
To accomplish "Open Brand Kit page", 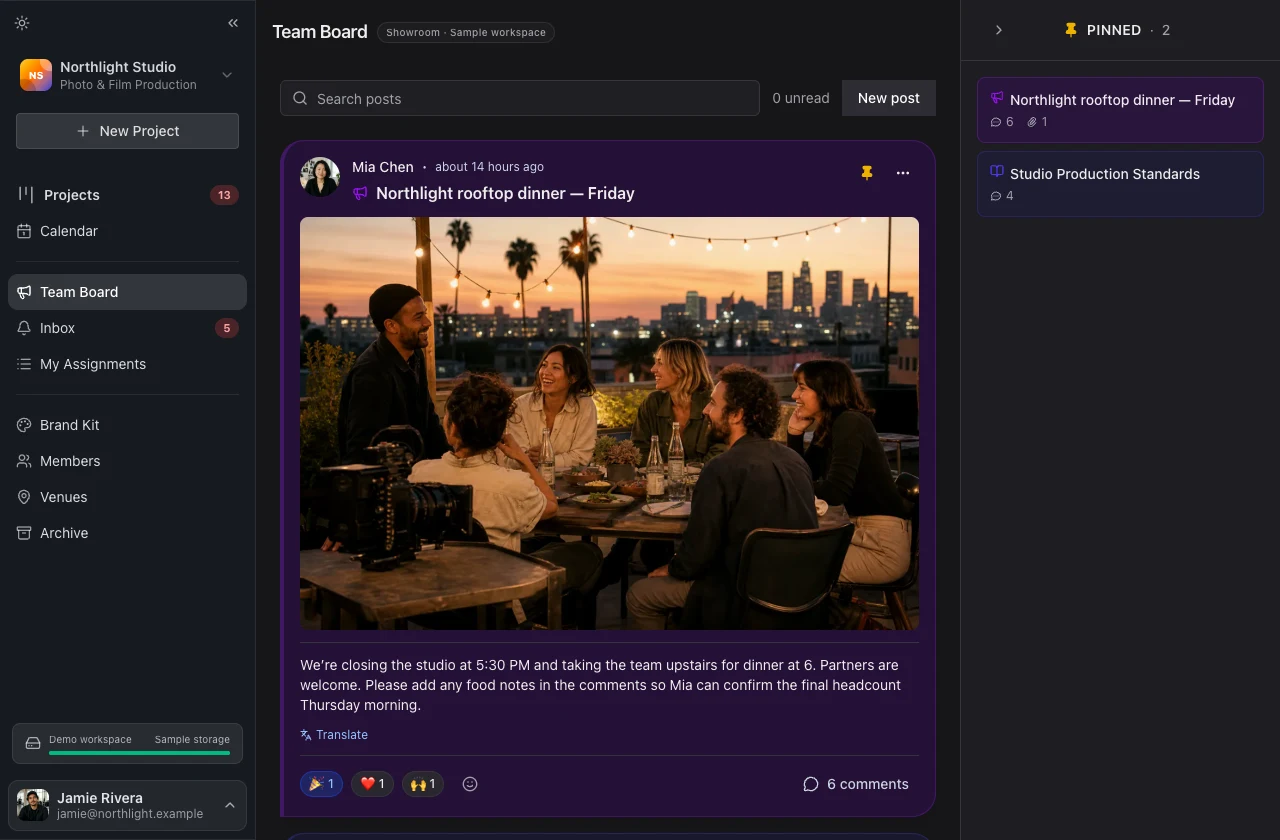I will pos(127,425).
